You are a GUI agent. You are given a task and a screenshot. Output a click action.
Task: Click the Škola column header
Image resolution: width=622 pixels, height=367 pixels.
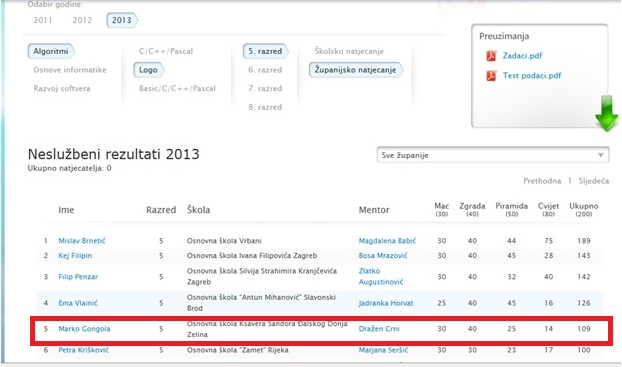click(x=199, y=210)
